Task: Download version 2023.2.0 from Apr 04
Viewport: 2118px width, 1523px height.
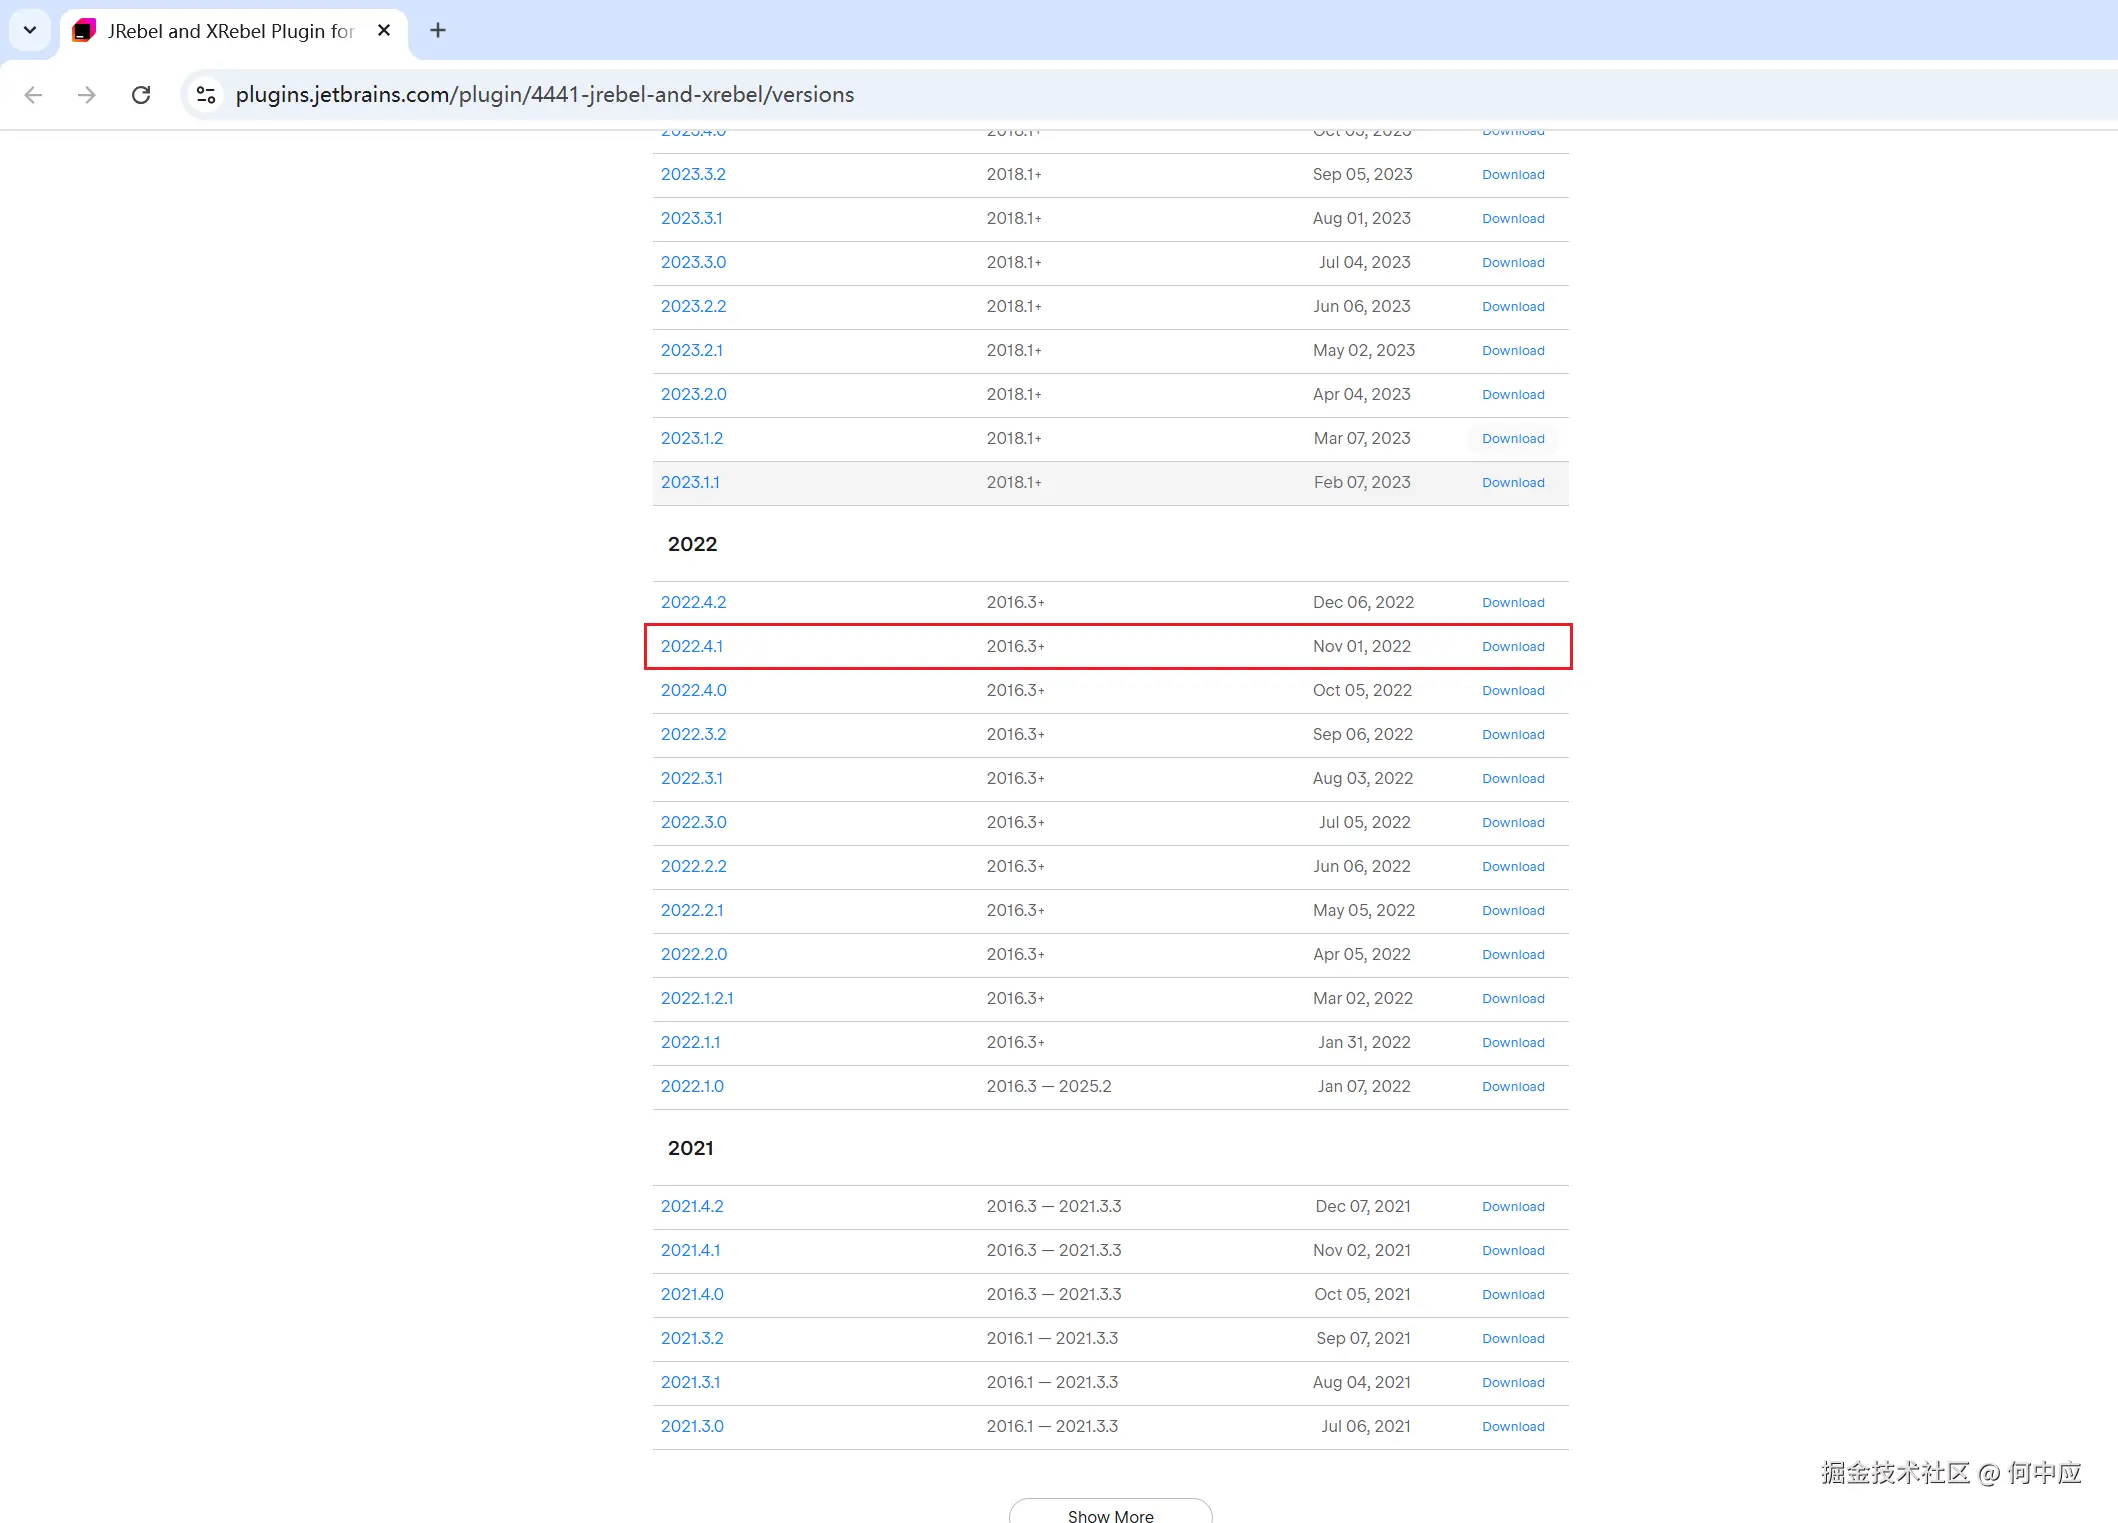Action: click(x=1512, y=395)
